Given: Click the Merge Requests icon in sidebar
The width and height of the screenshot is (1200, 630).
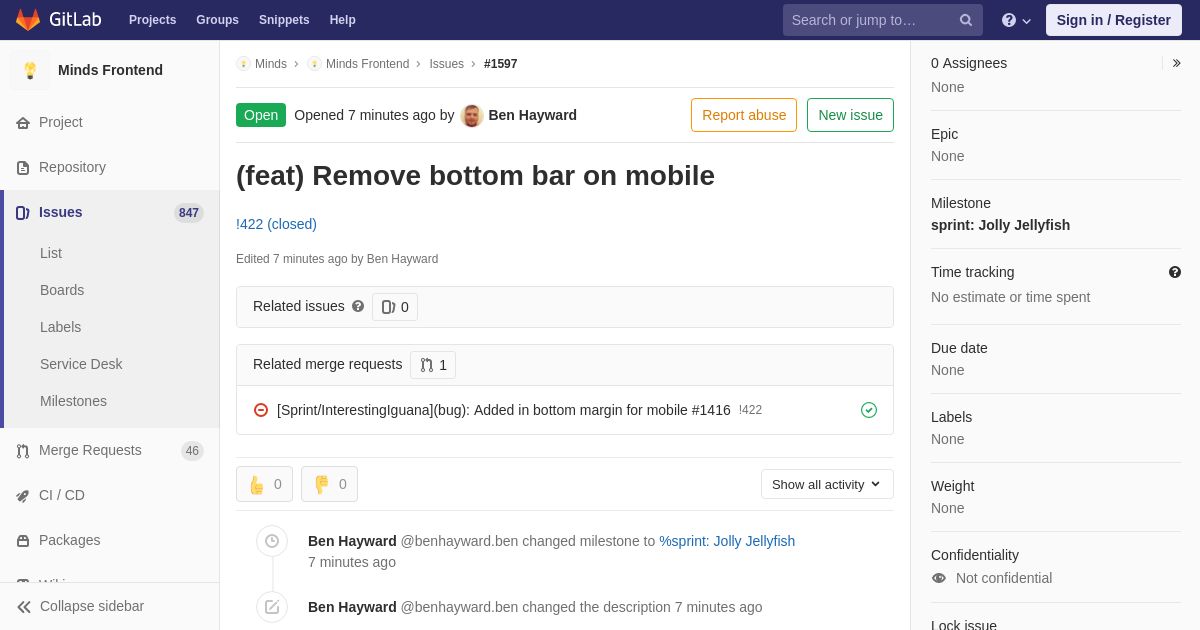Looking at the screenshot, I should (x=23, y=451).
